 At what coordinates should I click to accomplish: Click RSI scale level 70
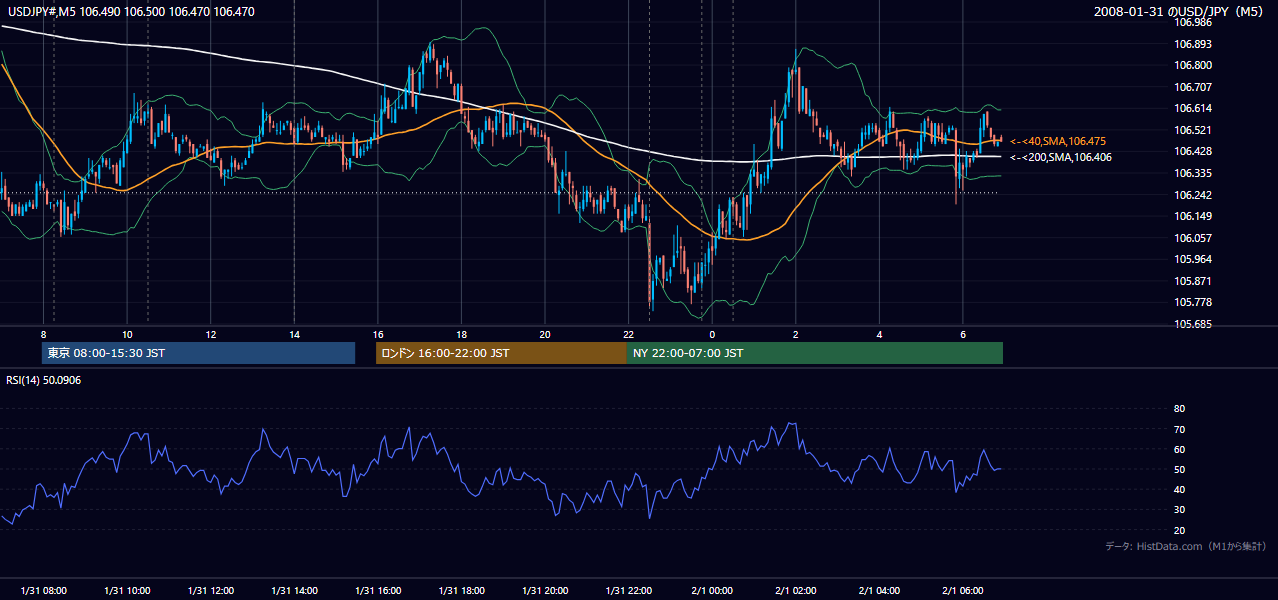1179,429
